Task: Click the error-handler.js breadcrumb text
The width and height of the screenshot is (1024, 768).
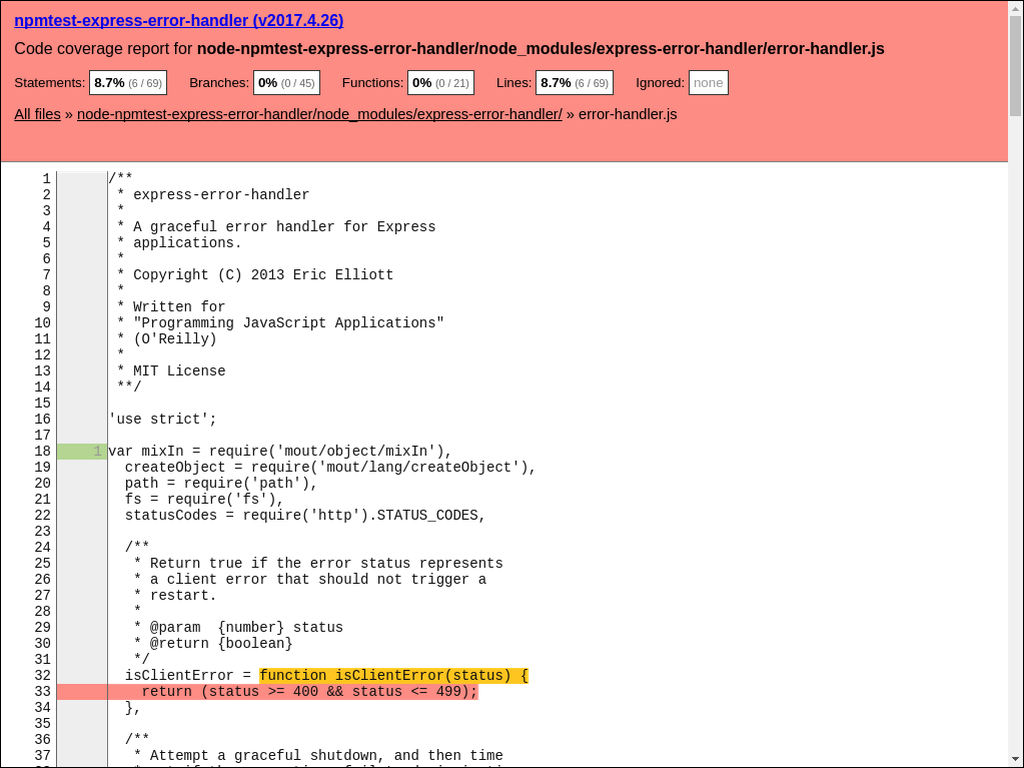Action: 628,114
